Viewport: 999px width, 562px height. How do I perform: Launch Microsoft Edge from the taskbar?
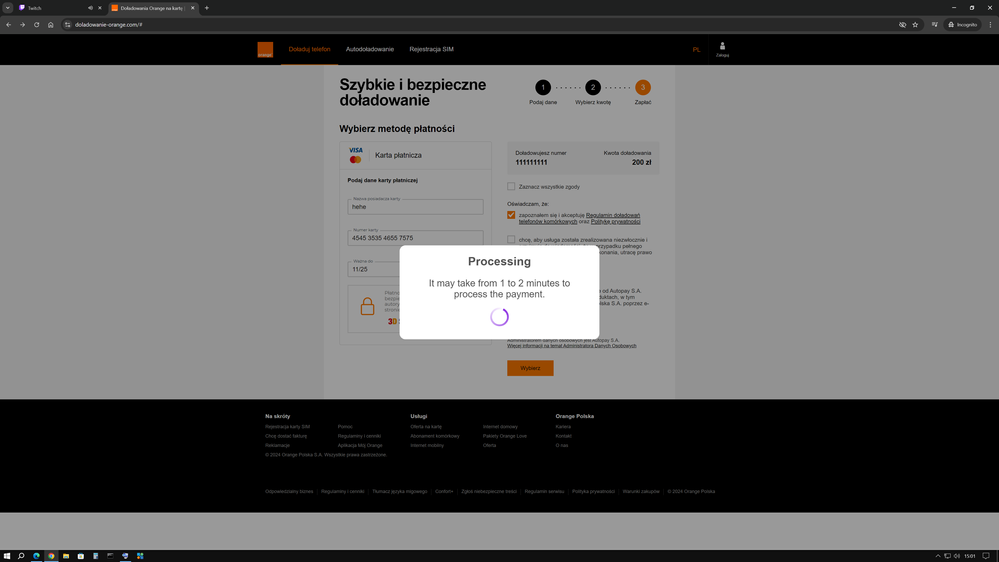[36, 556]
